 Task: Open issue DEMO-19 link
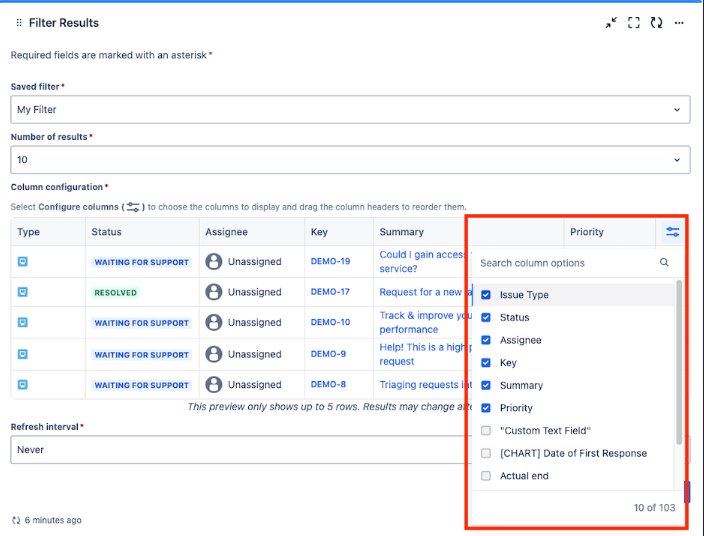click(x=330, y=261)
